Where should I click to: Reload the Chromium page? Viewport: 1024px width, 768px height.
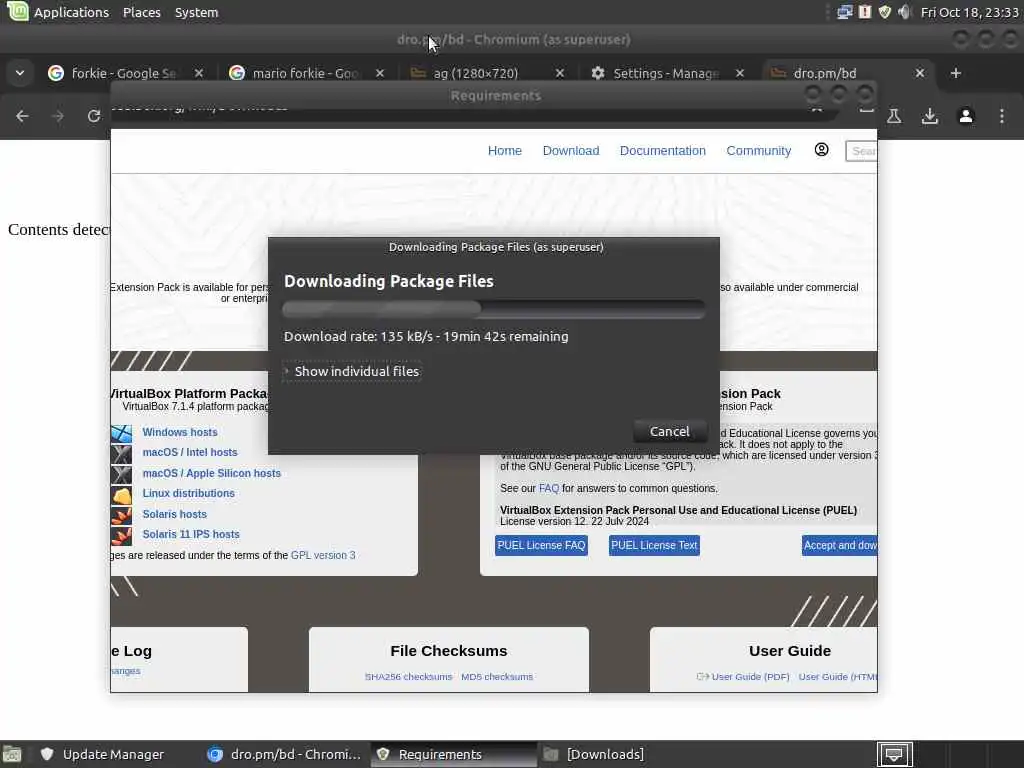[x=94, y=116]
